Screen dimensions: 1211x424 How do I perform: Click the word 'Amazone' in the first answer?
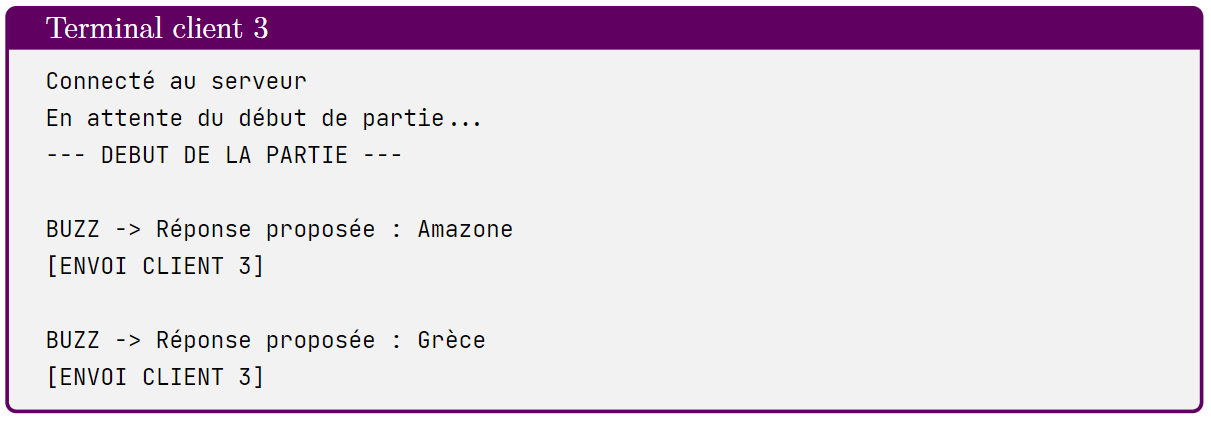(465, 230)
